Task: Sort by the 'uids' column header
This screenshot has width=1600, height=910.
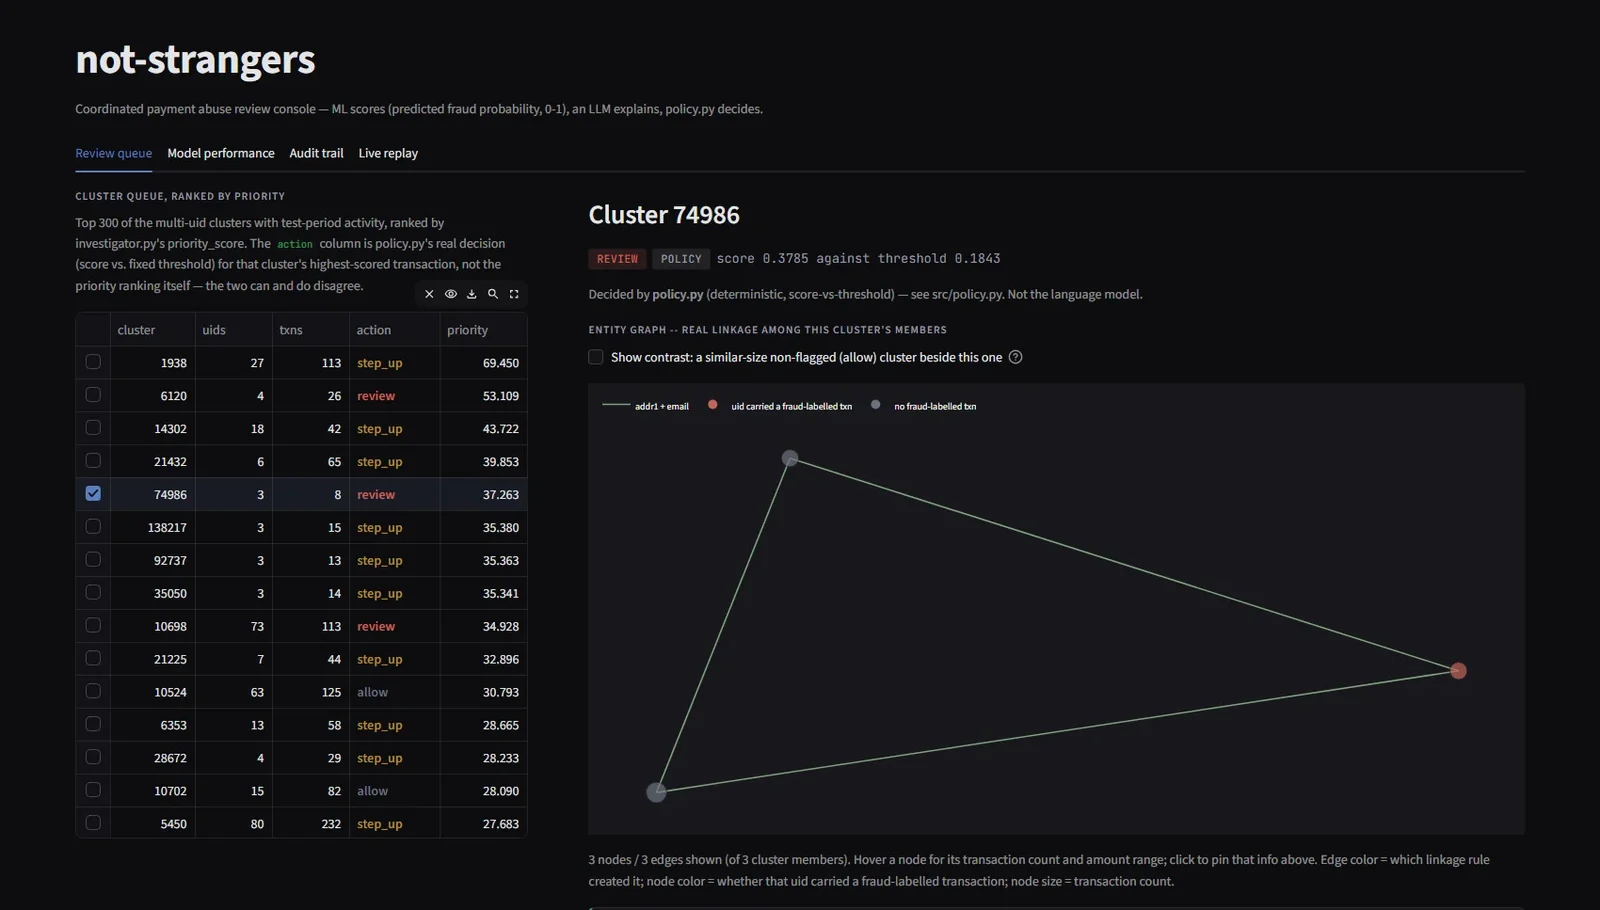Action: tap(233, 330)
